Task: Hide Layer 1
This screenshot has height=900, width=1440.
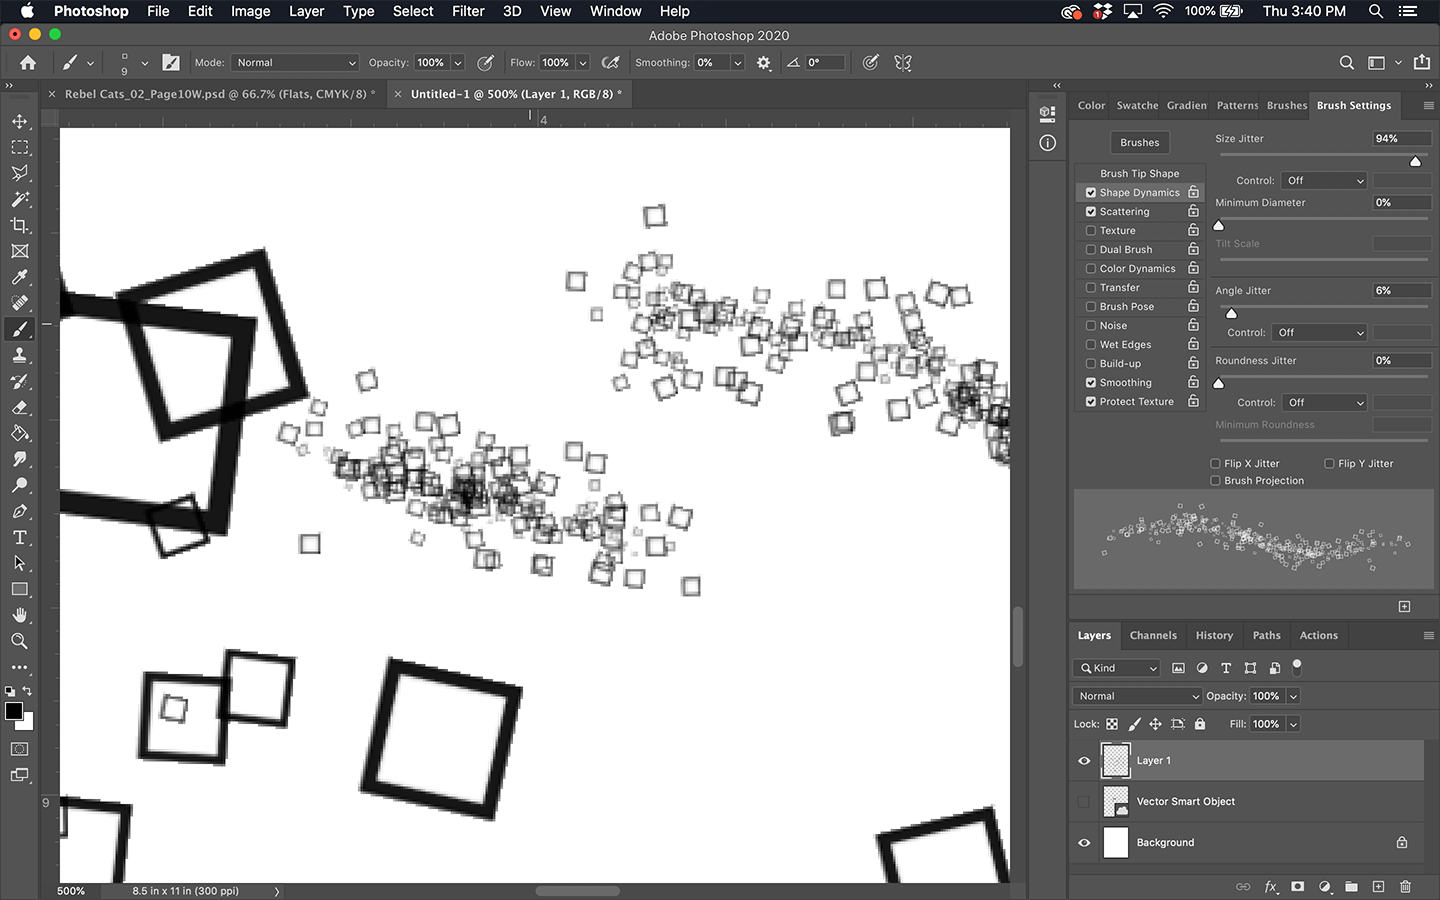Action: (1084, 760)
